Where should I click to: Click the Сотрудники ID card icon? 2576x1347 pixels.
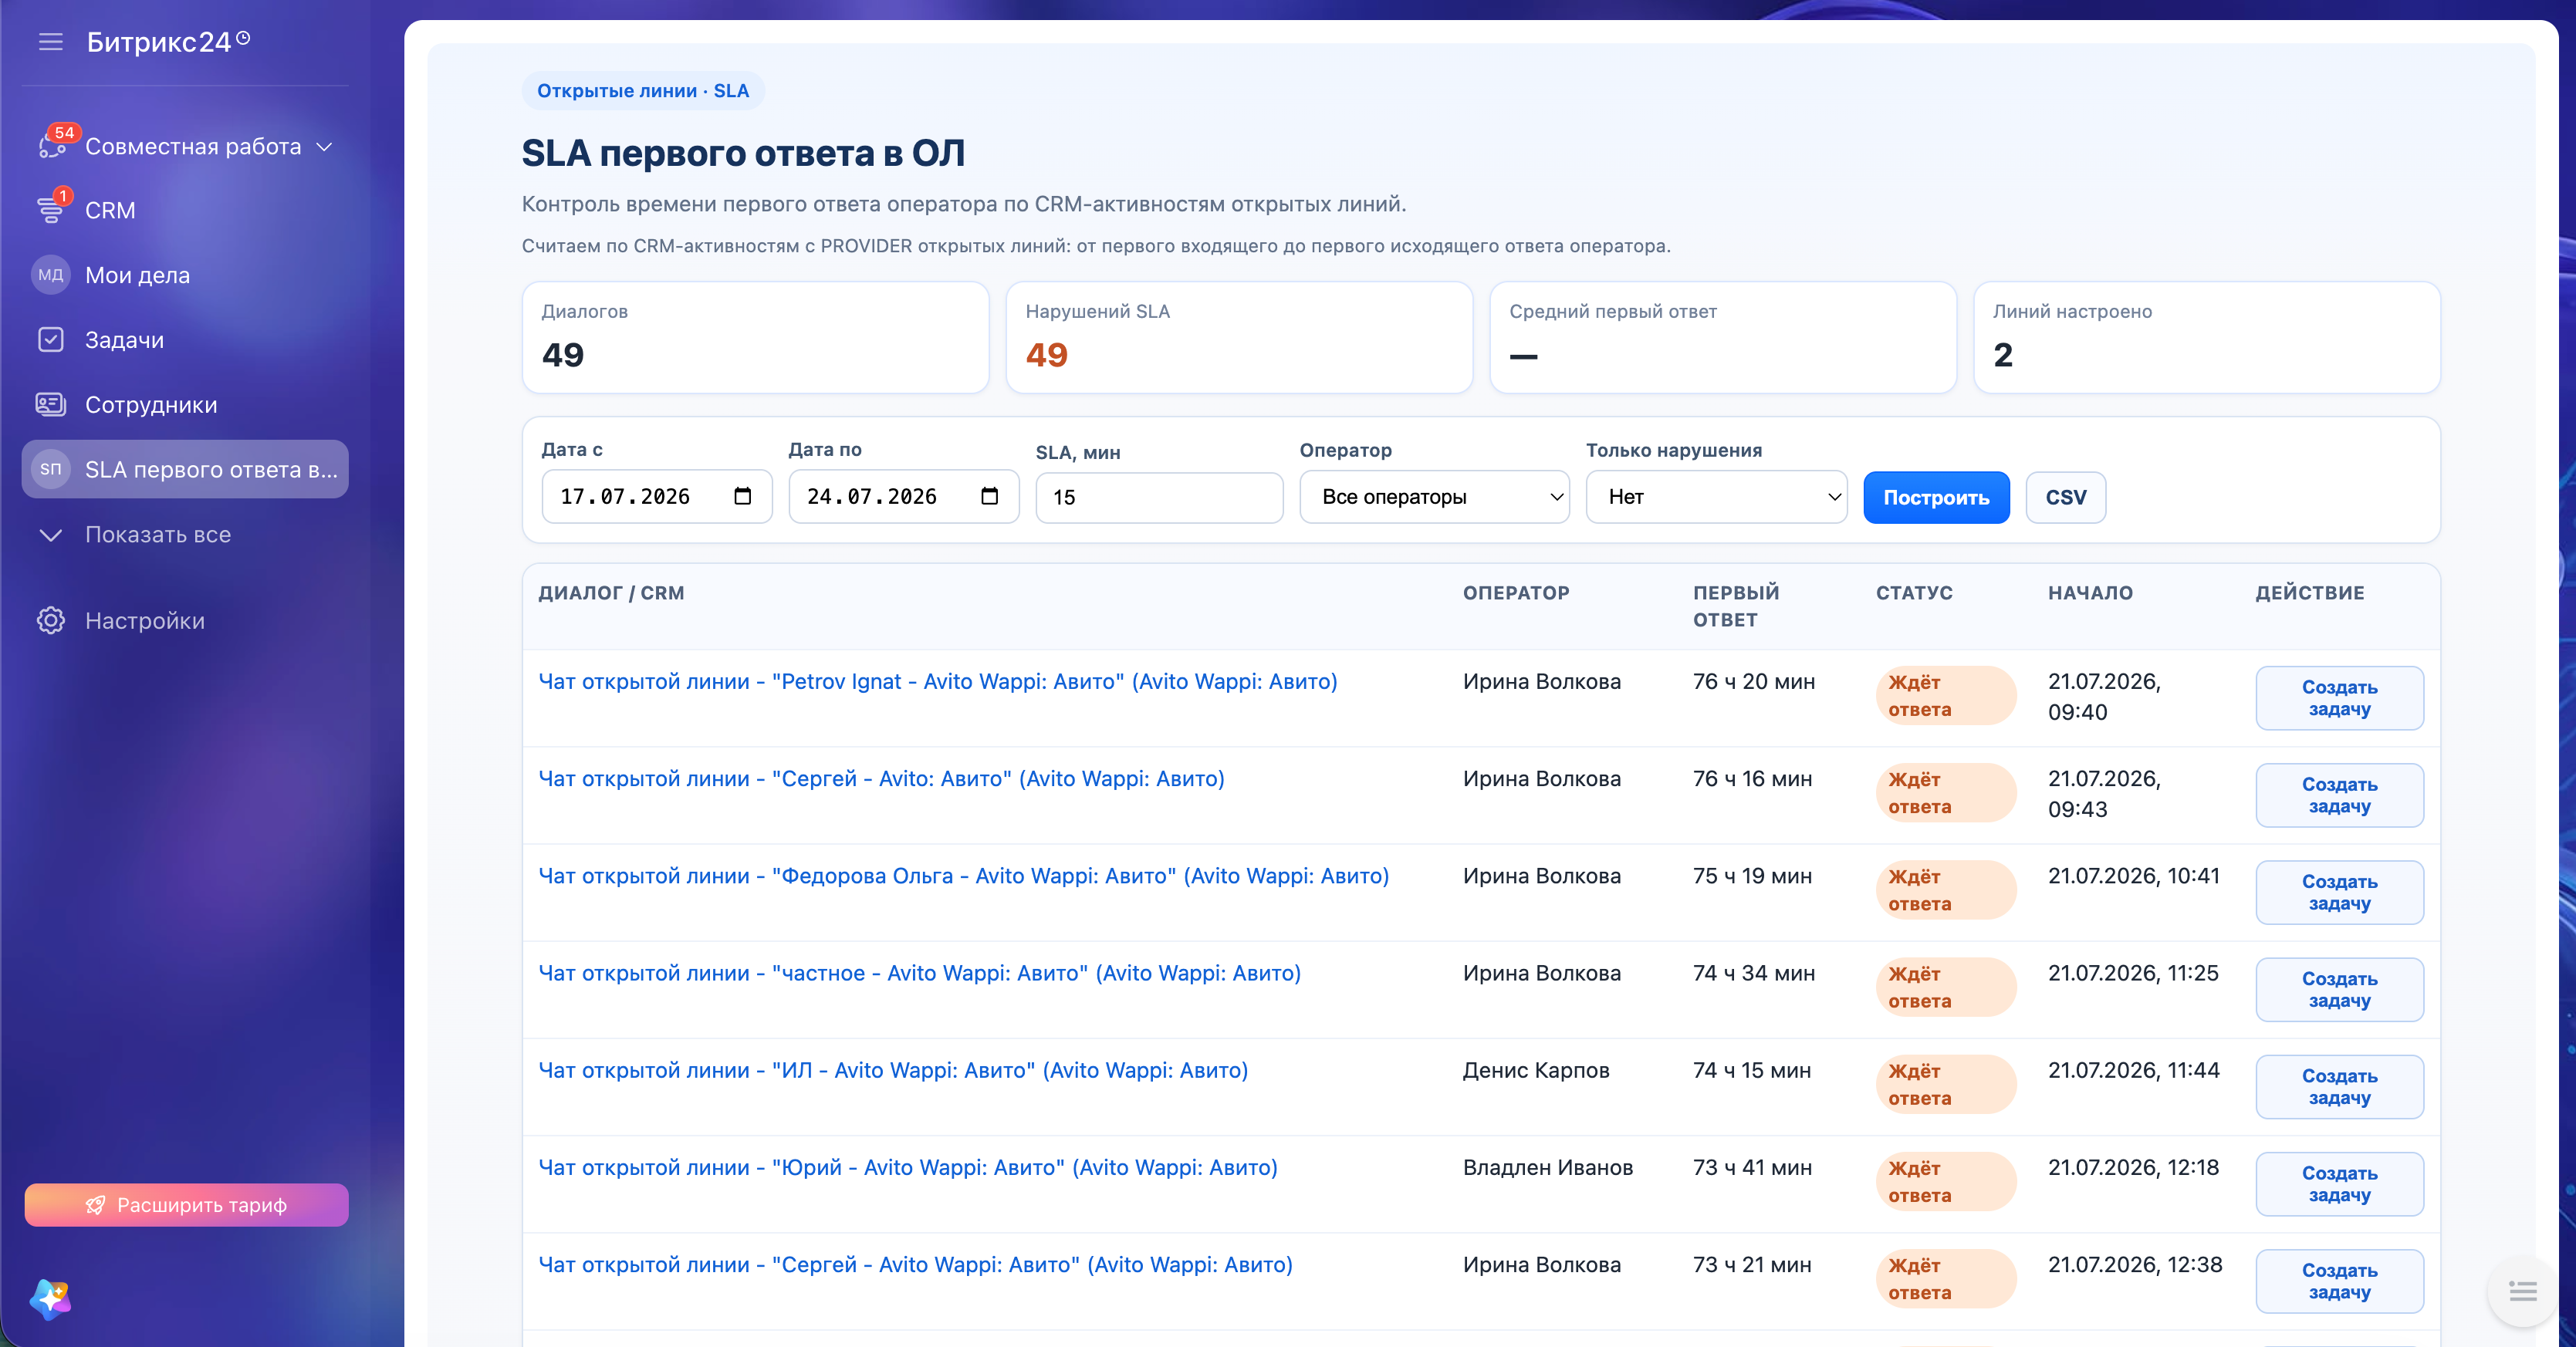pos(50,404)
